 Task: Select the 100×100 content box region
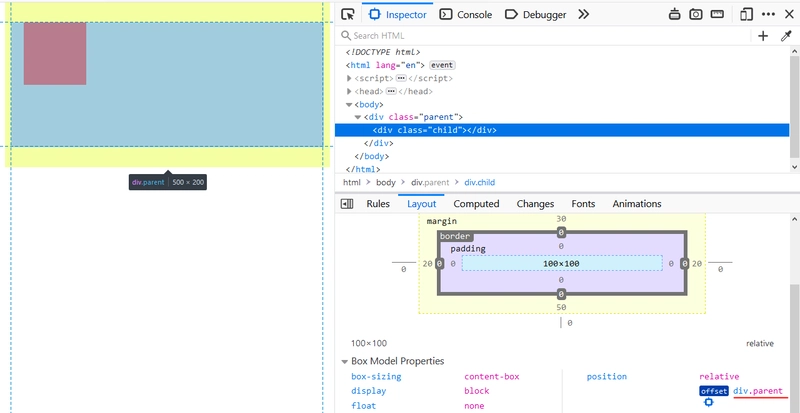point(561,263)
